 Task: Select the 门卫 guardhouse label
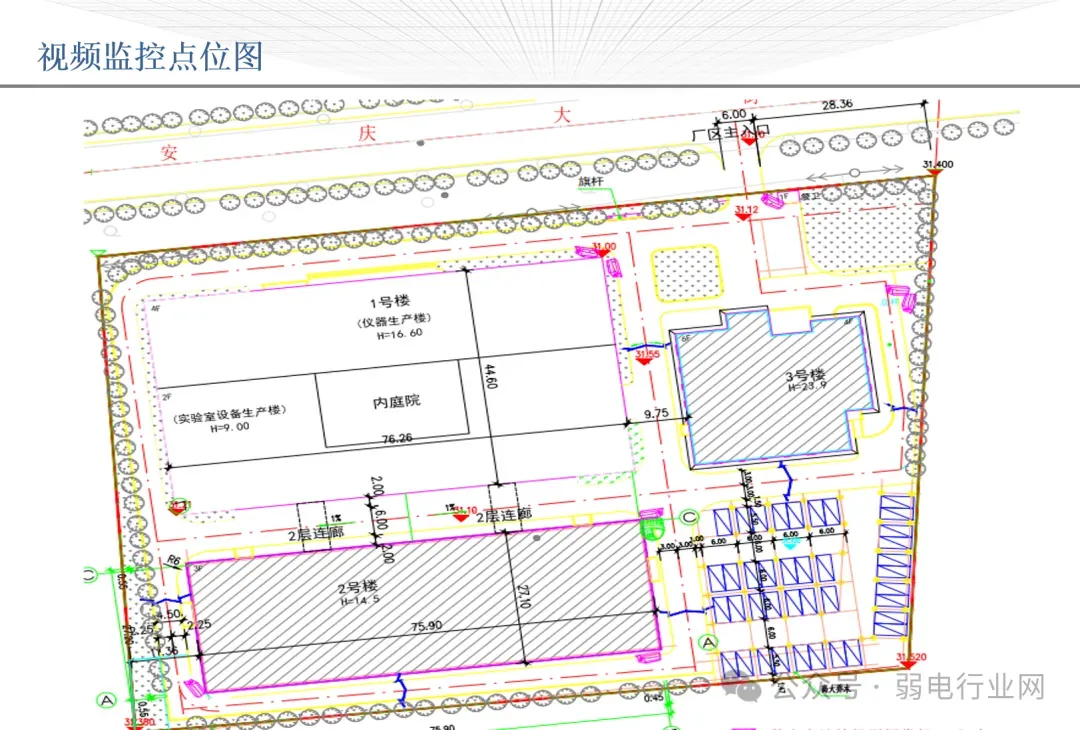(811, 196)
